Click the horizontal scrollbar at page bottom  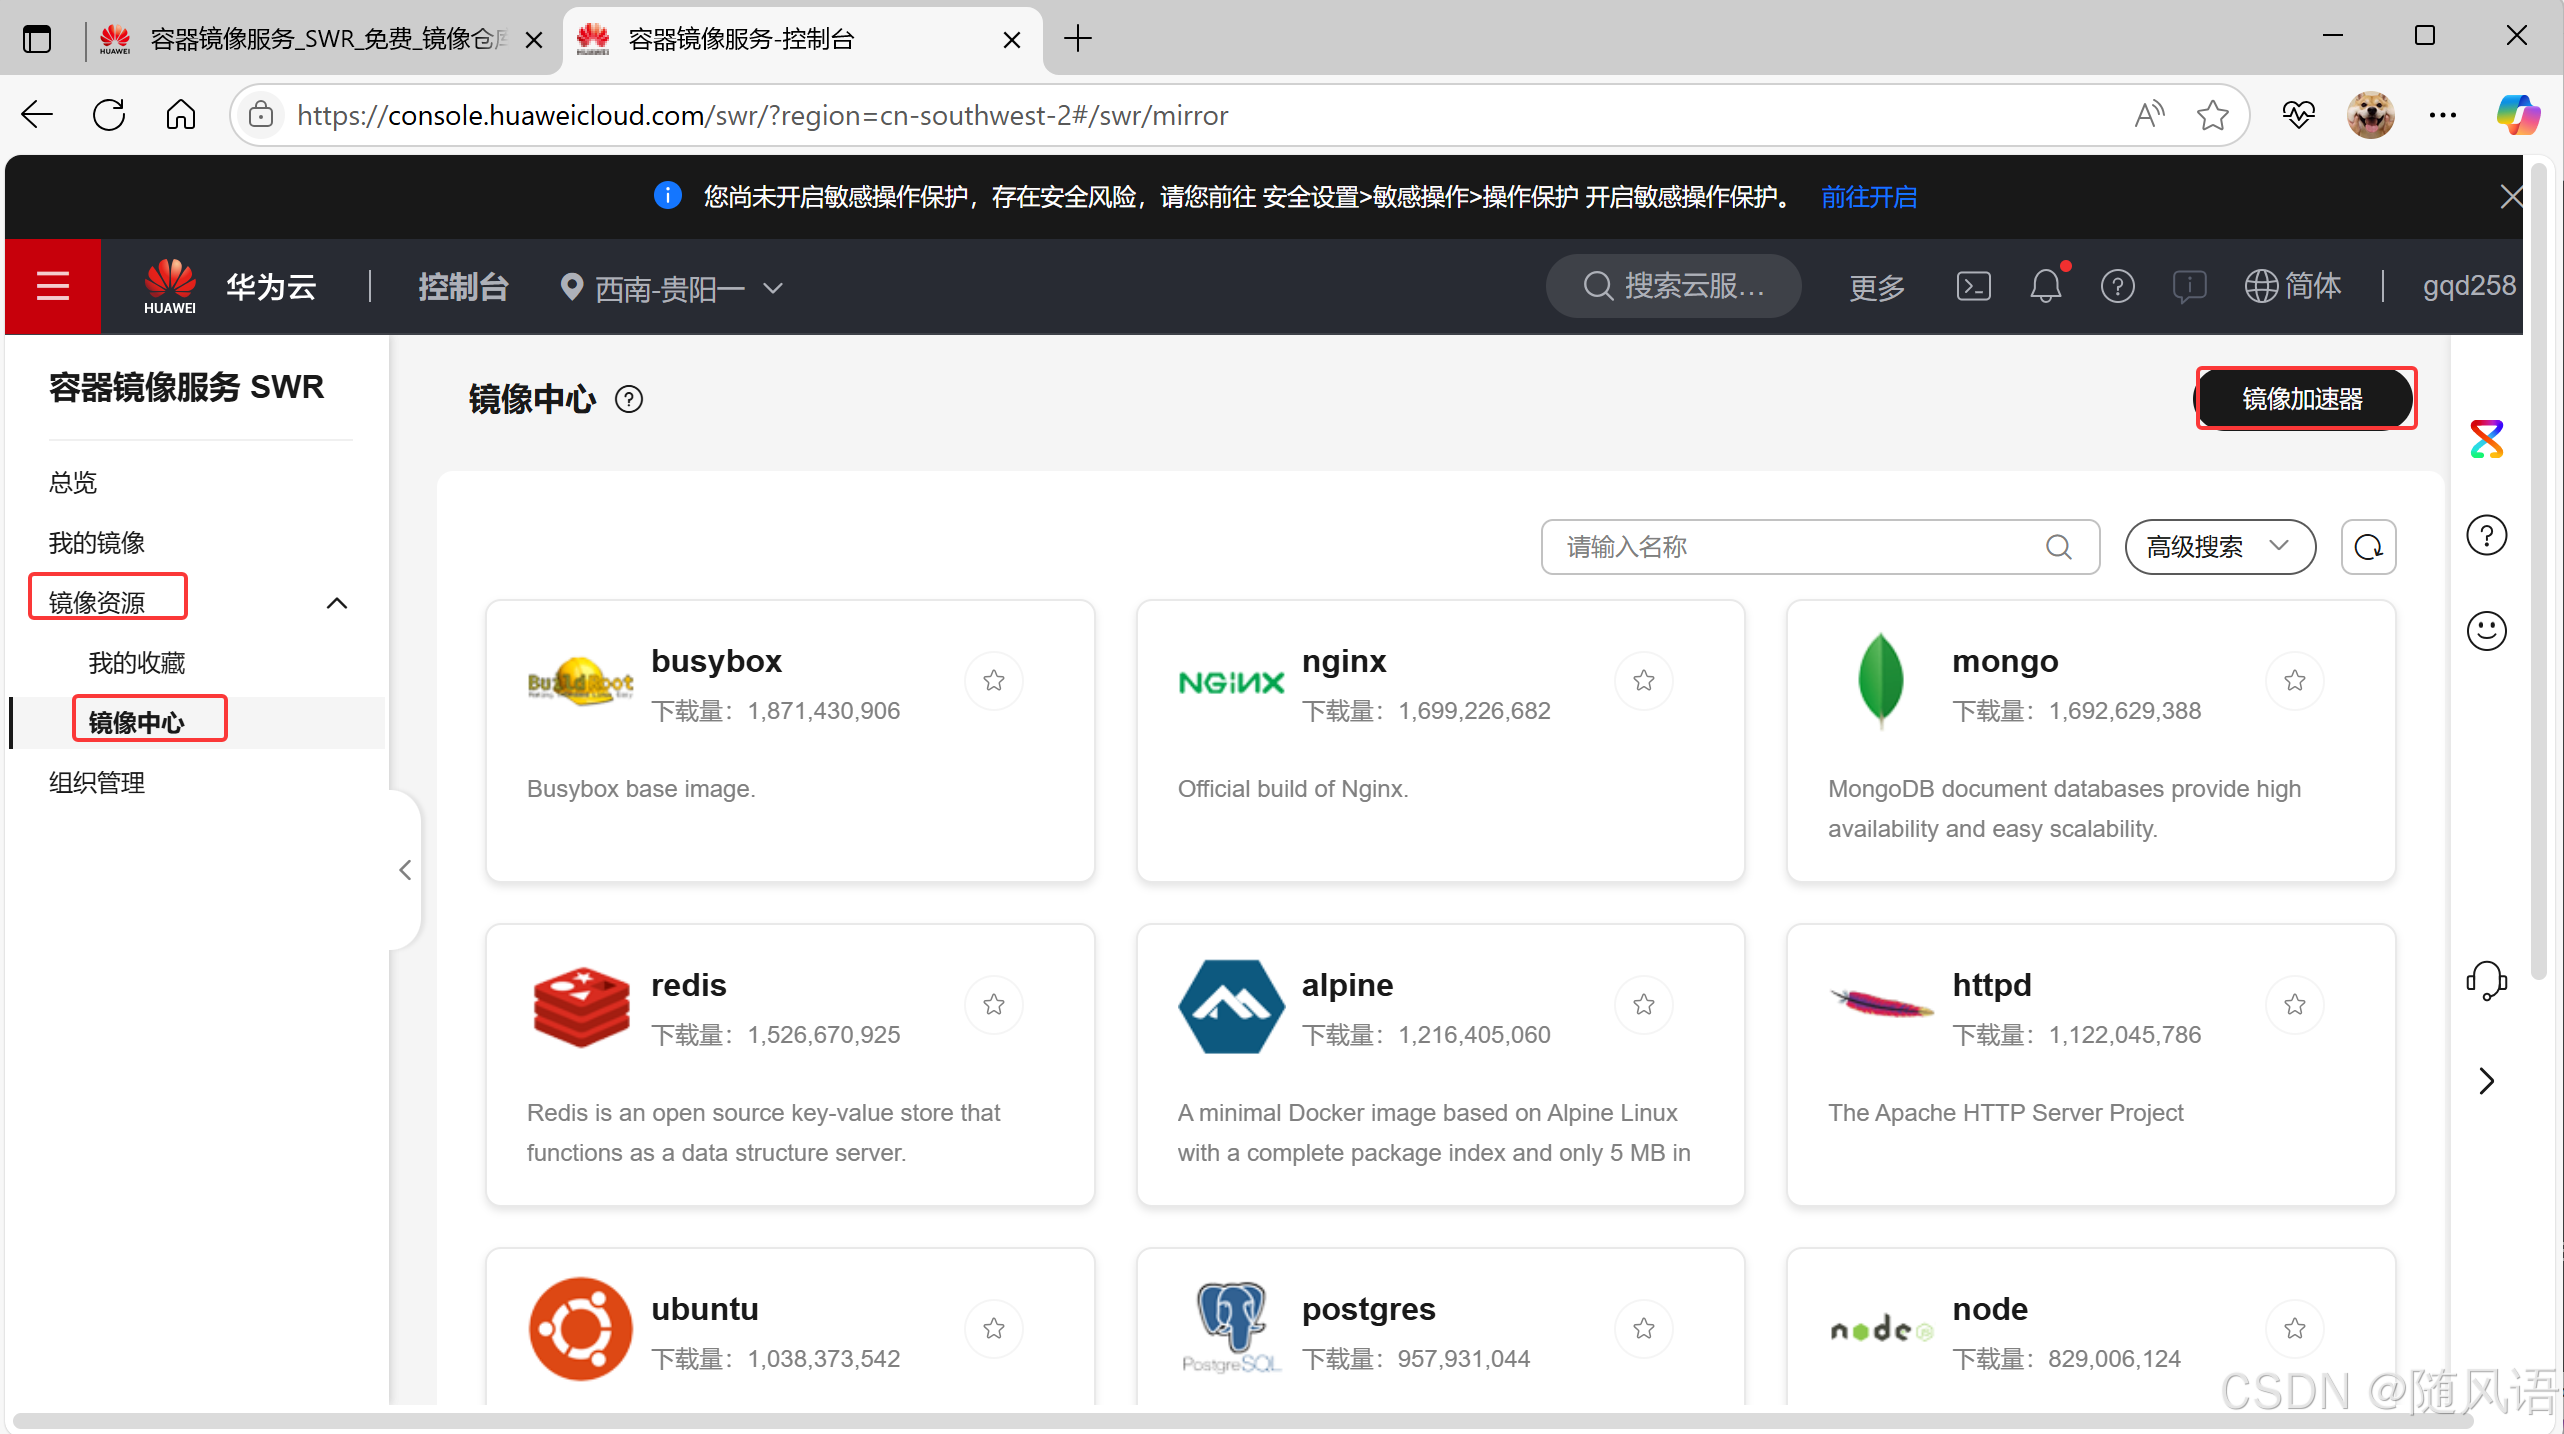coord(1240,1420)
